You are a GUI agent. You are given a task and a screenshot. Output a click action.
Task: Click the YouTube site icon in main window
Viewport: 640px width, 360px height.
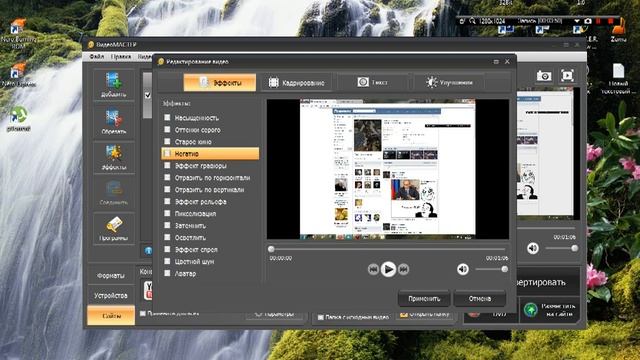click(148, 290)
